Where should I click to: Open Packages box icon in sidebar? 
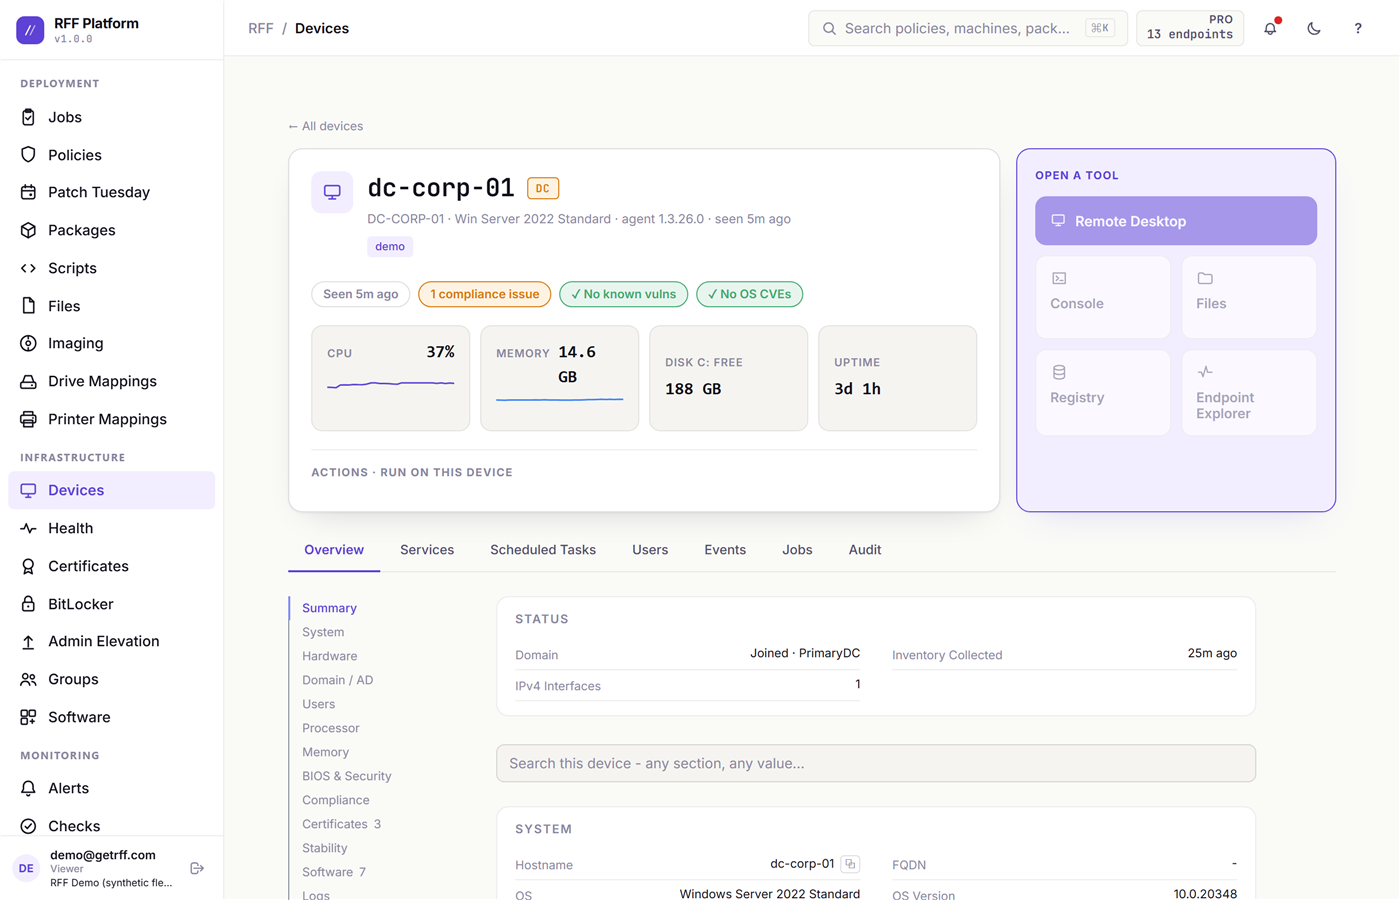point(28,230)
